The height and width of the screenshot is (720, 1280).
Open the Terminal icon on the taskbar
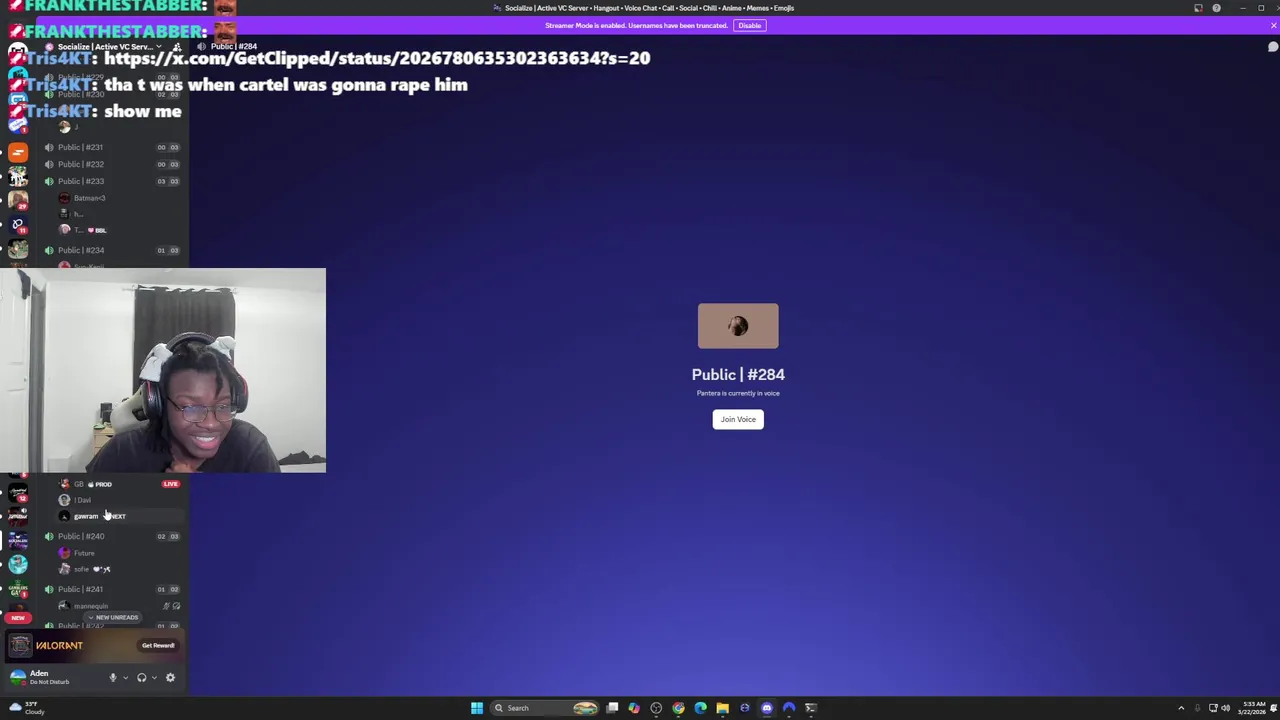click(x=811, y=708)
